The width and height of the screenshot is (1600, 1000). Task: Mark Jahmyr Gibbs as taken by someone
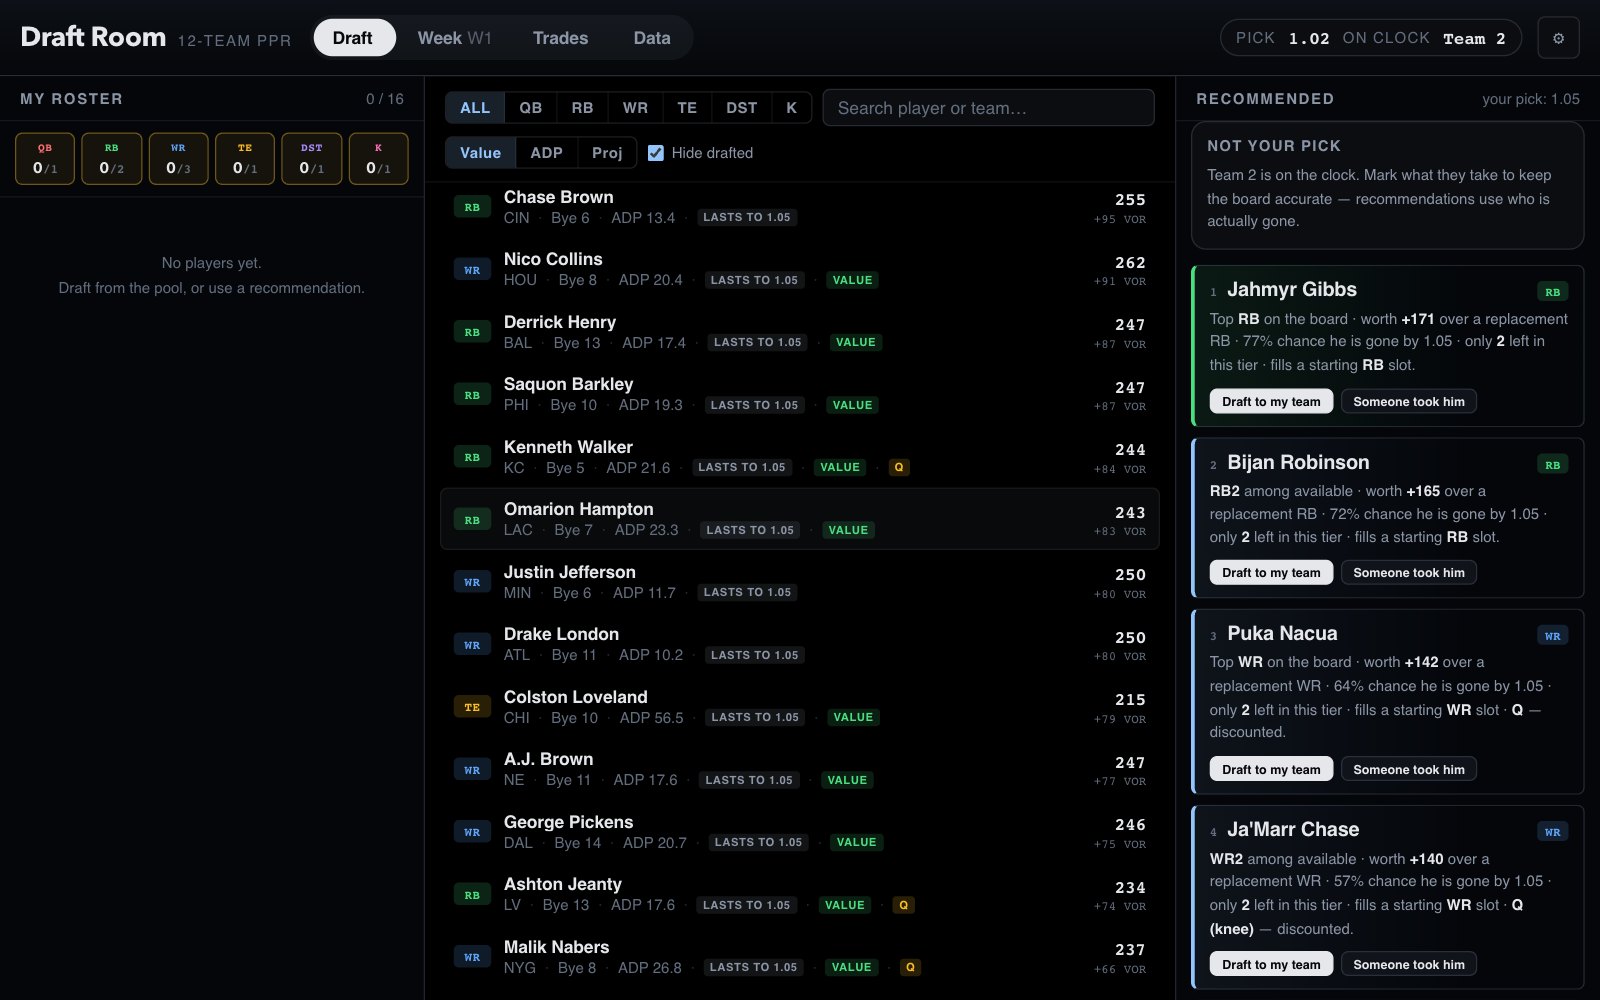(1409, 401)
